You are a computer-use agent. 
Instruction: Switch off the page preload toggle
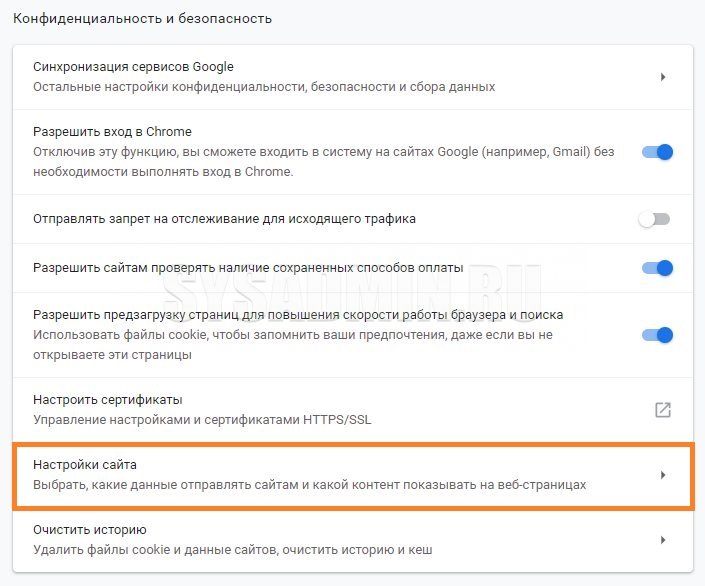click(x=657, y=335)
